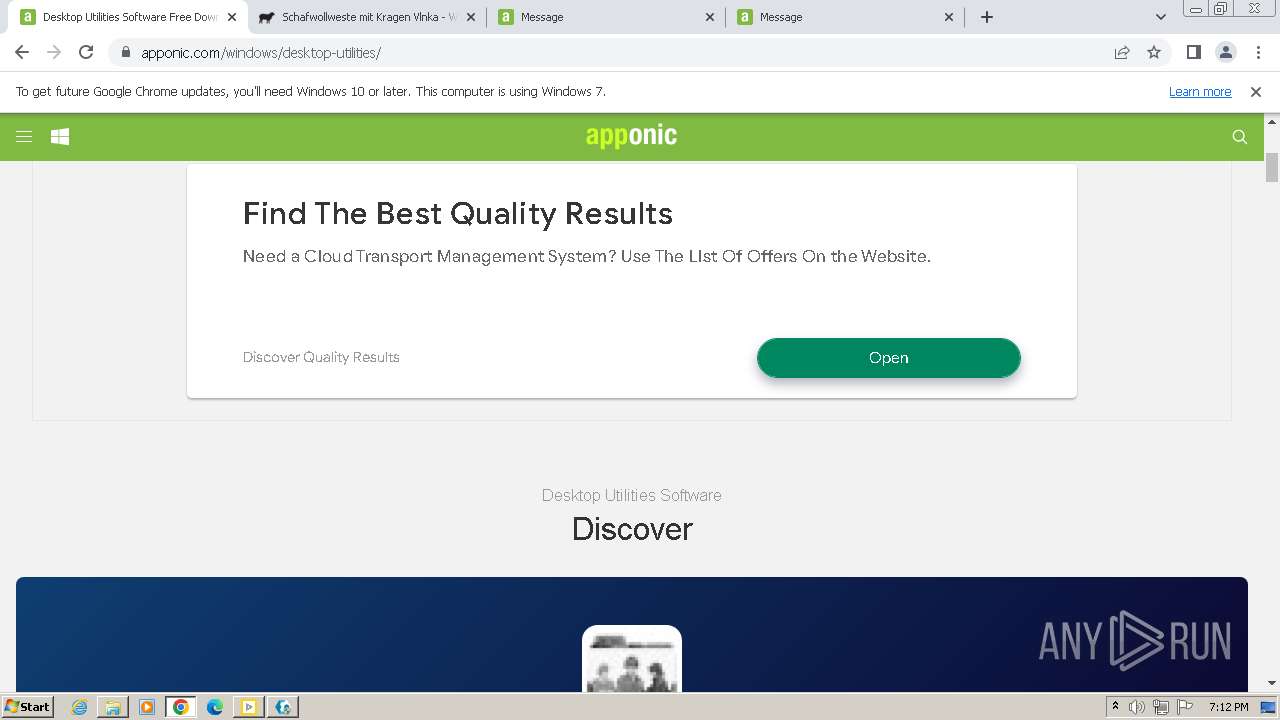The height and width of the screenshot is (720, 1280).
Task: Show hidden system tray icons
Action: [x=1116, y=707]
